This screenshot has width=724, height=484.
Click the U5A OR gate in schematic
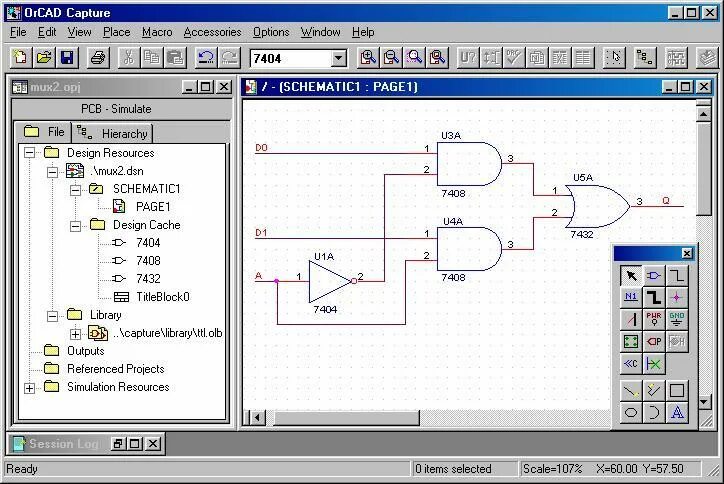[597, 206]
